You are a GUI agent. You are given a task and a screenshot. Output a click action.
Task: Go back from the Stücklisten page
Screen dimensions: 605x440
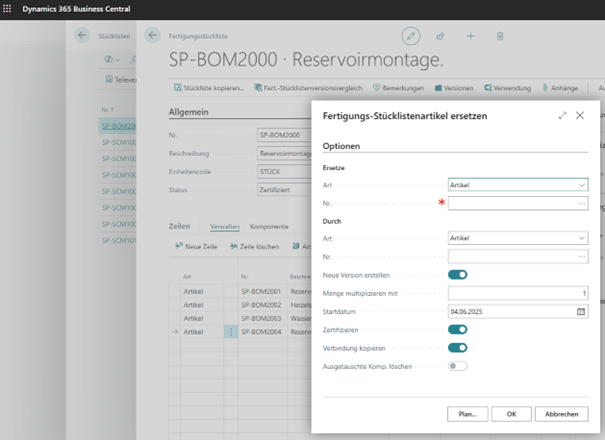click(x=82, y=36)
